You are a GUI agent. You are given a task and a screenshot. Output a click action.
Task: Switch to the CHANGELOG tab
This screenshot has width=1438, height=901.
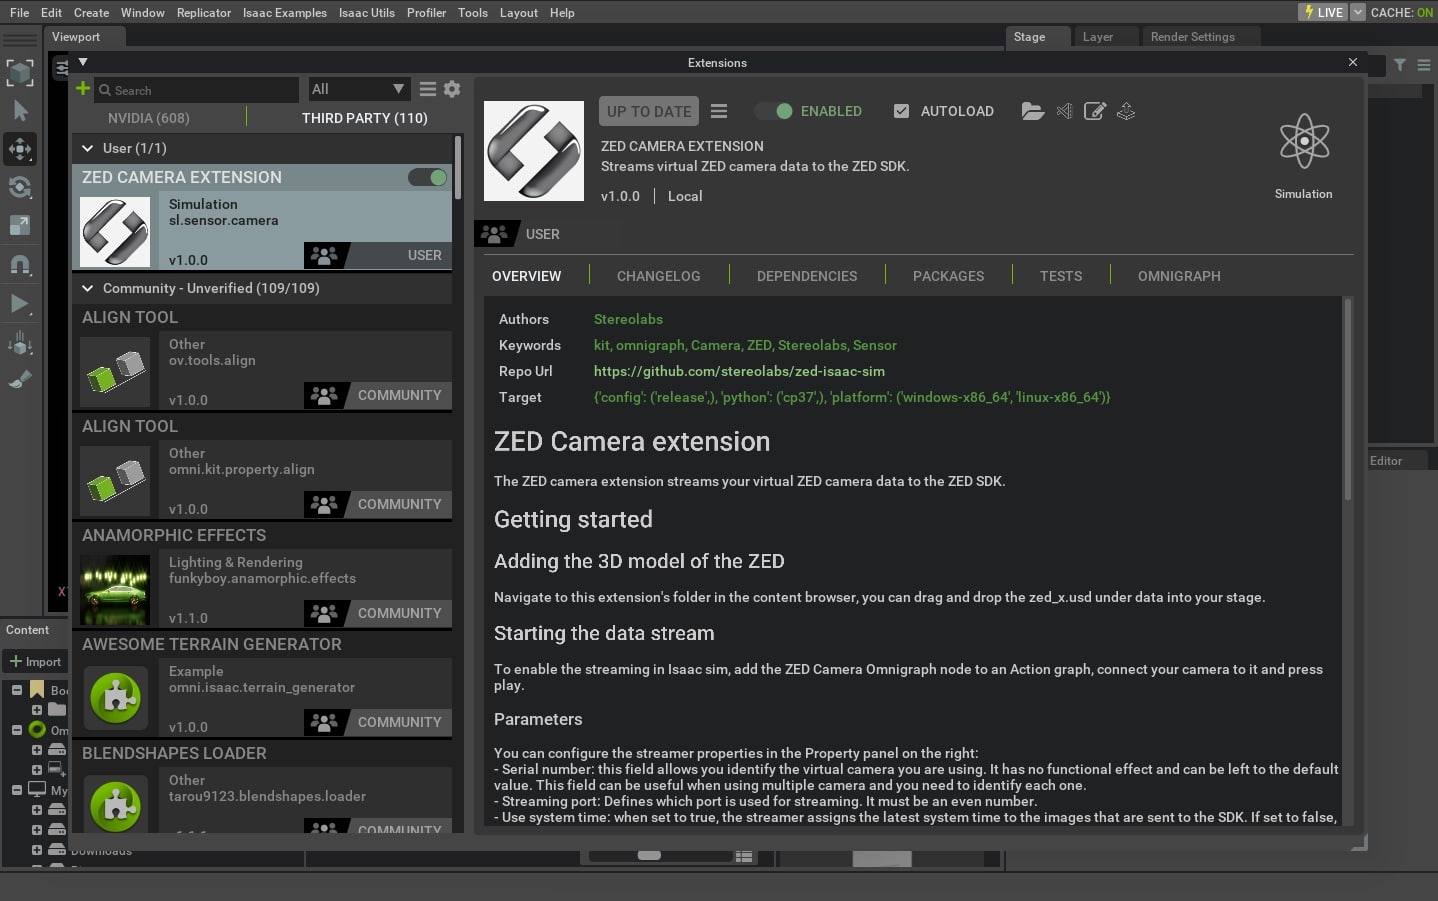coord(659,276)
